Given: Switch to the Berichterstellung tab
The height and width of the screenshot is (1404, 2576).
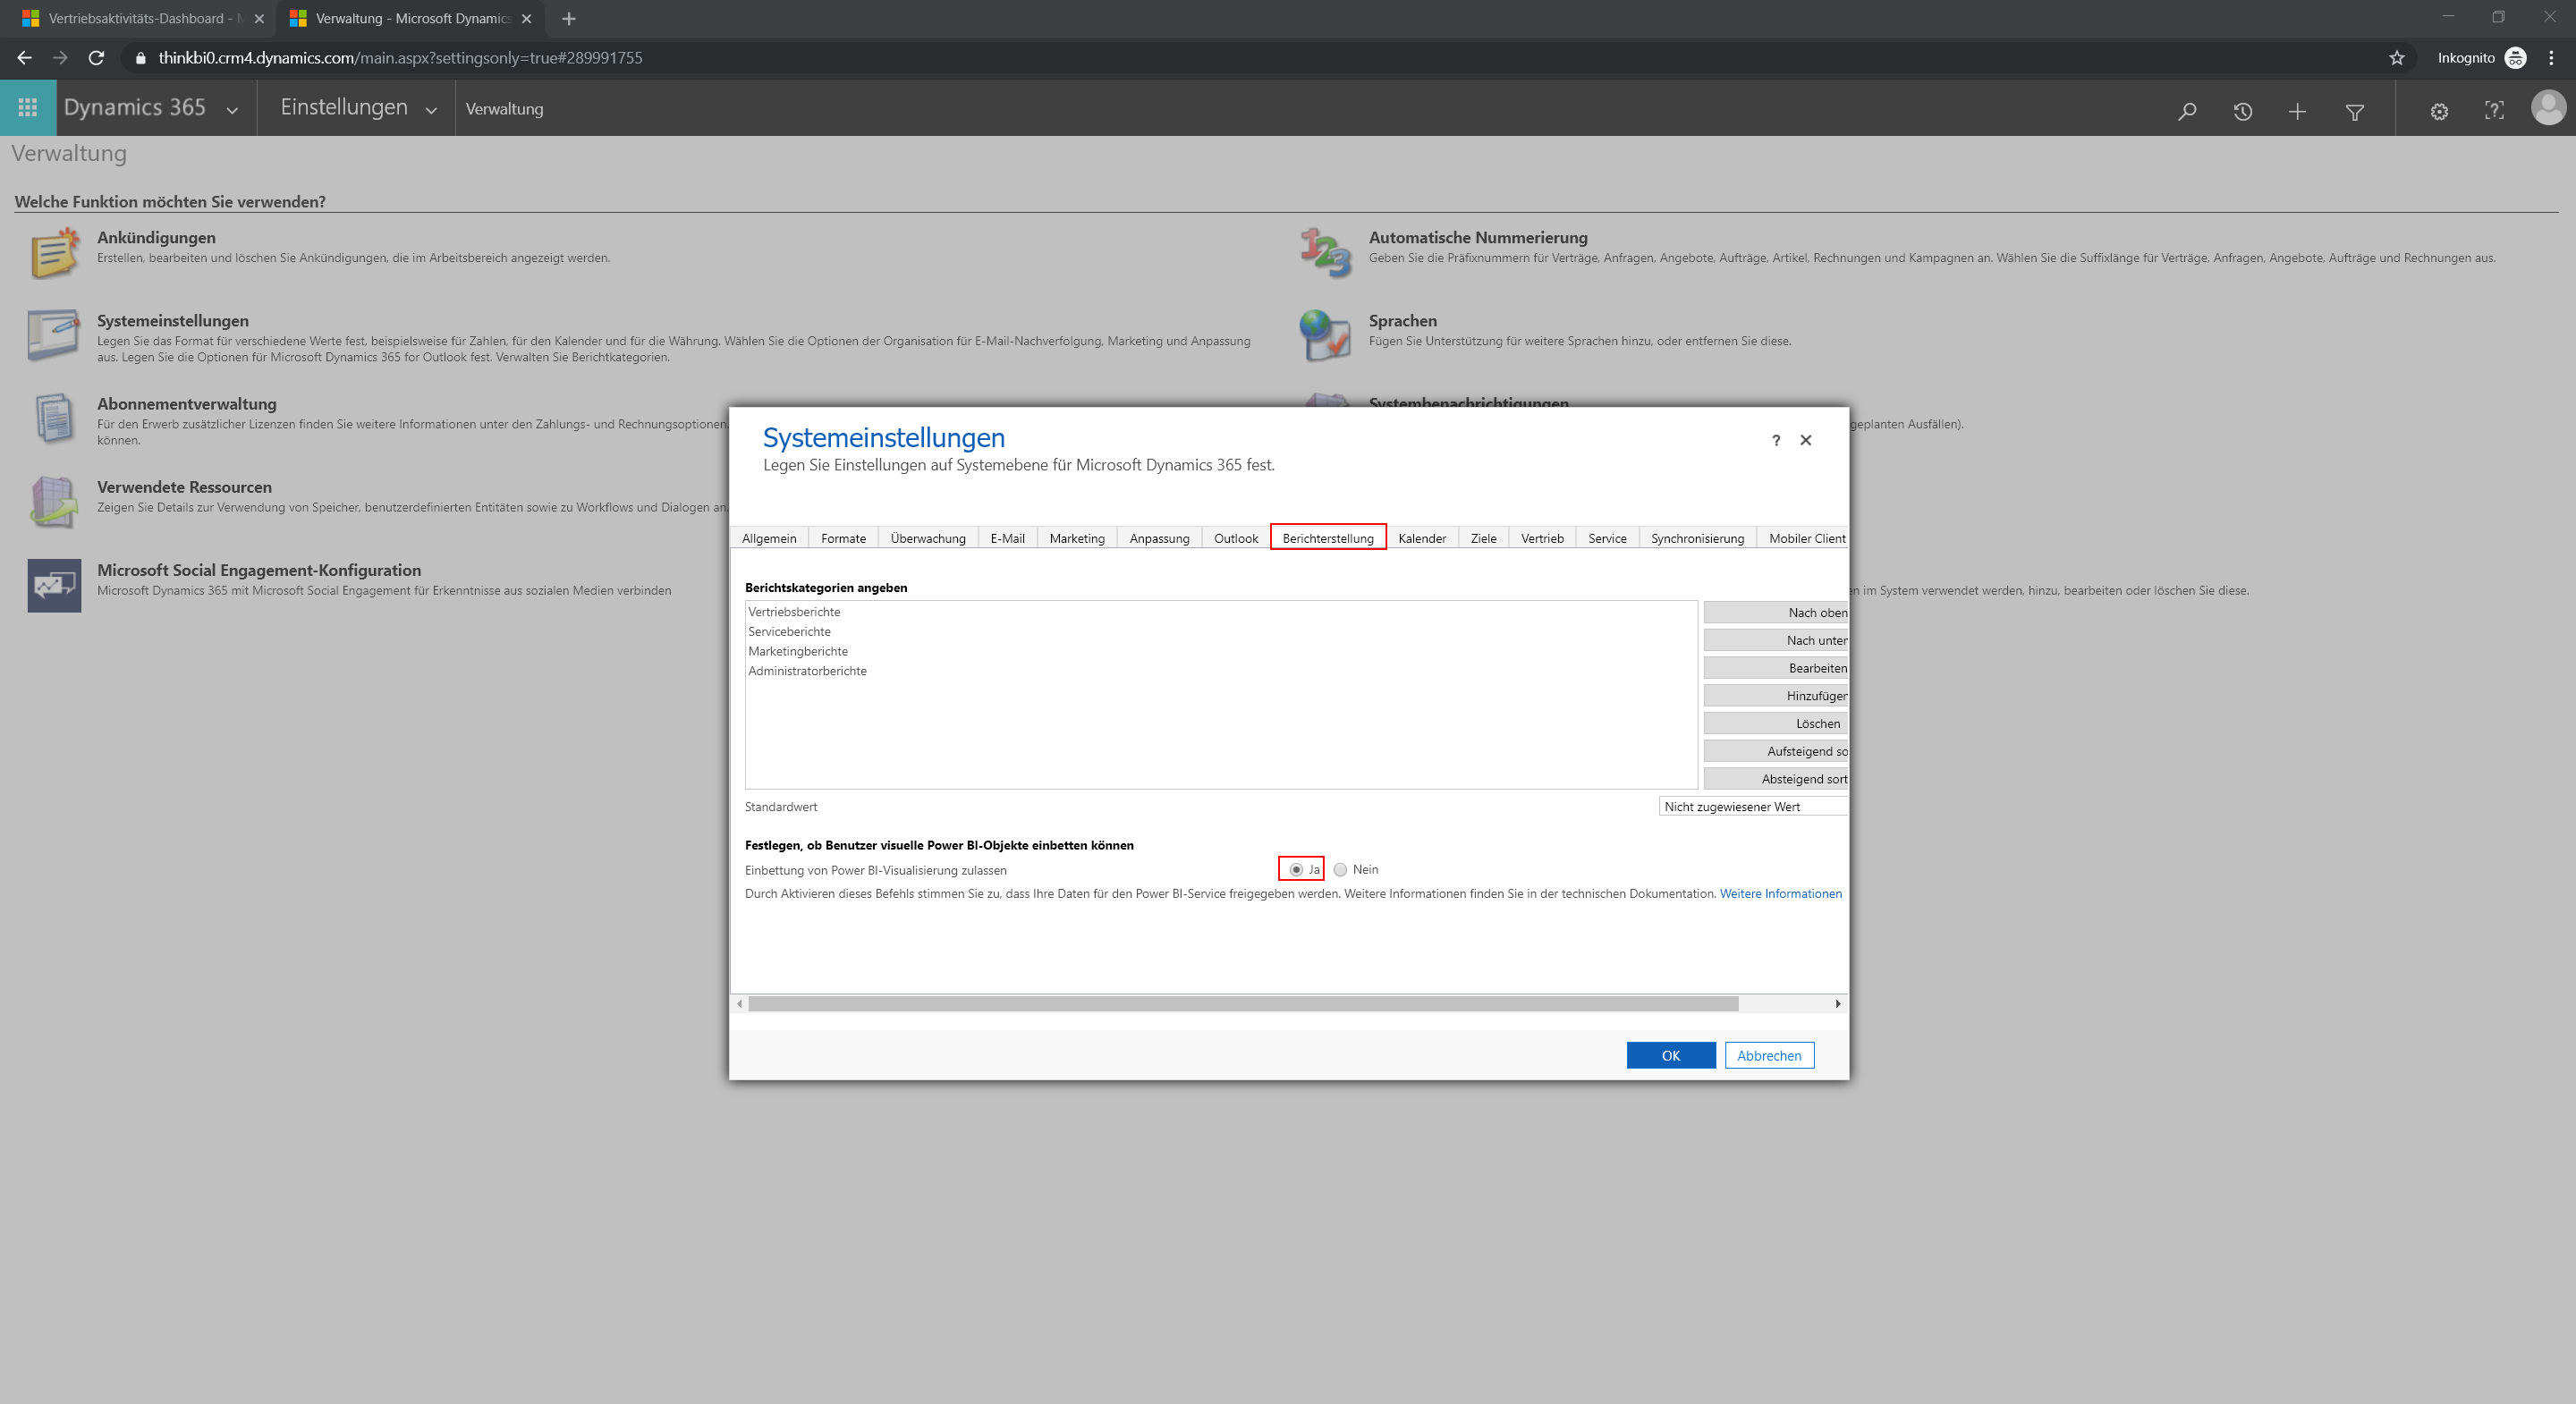Looking at the screenshot, I should 1328,538.
